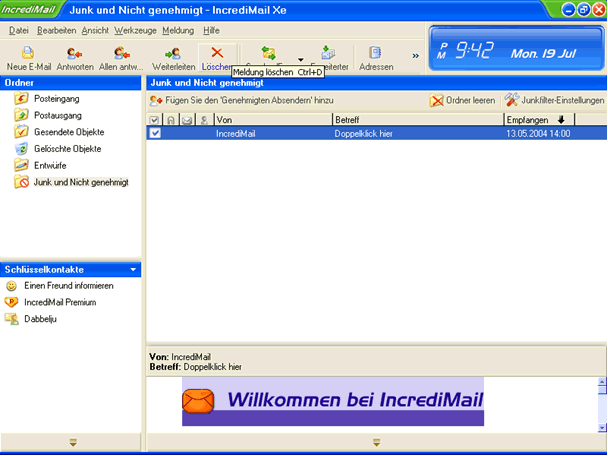The image size is (608, 456).
Task: Open the Datei menu
Action: pyautogui.click(x=19, y=30)
